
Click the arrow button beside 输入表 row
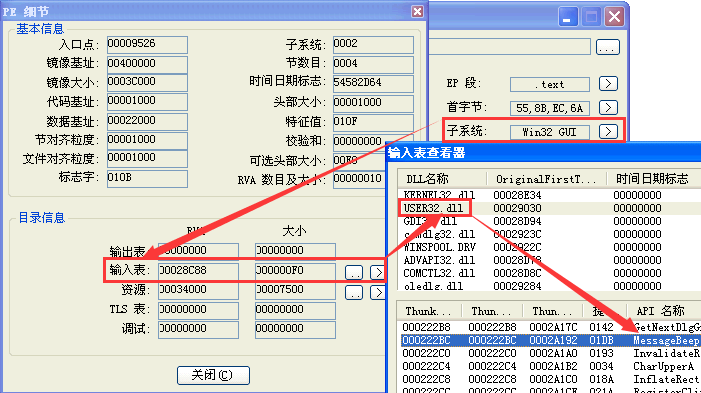(378, 273)
